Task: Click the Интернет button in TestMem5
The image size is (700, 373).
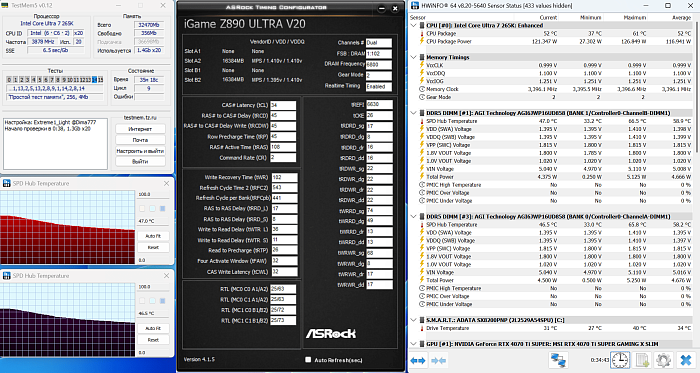Action: [140, 129]
